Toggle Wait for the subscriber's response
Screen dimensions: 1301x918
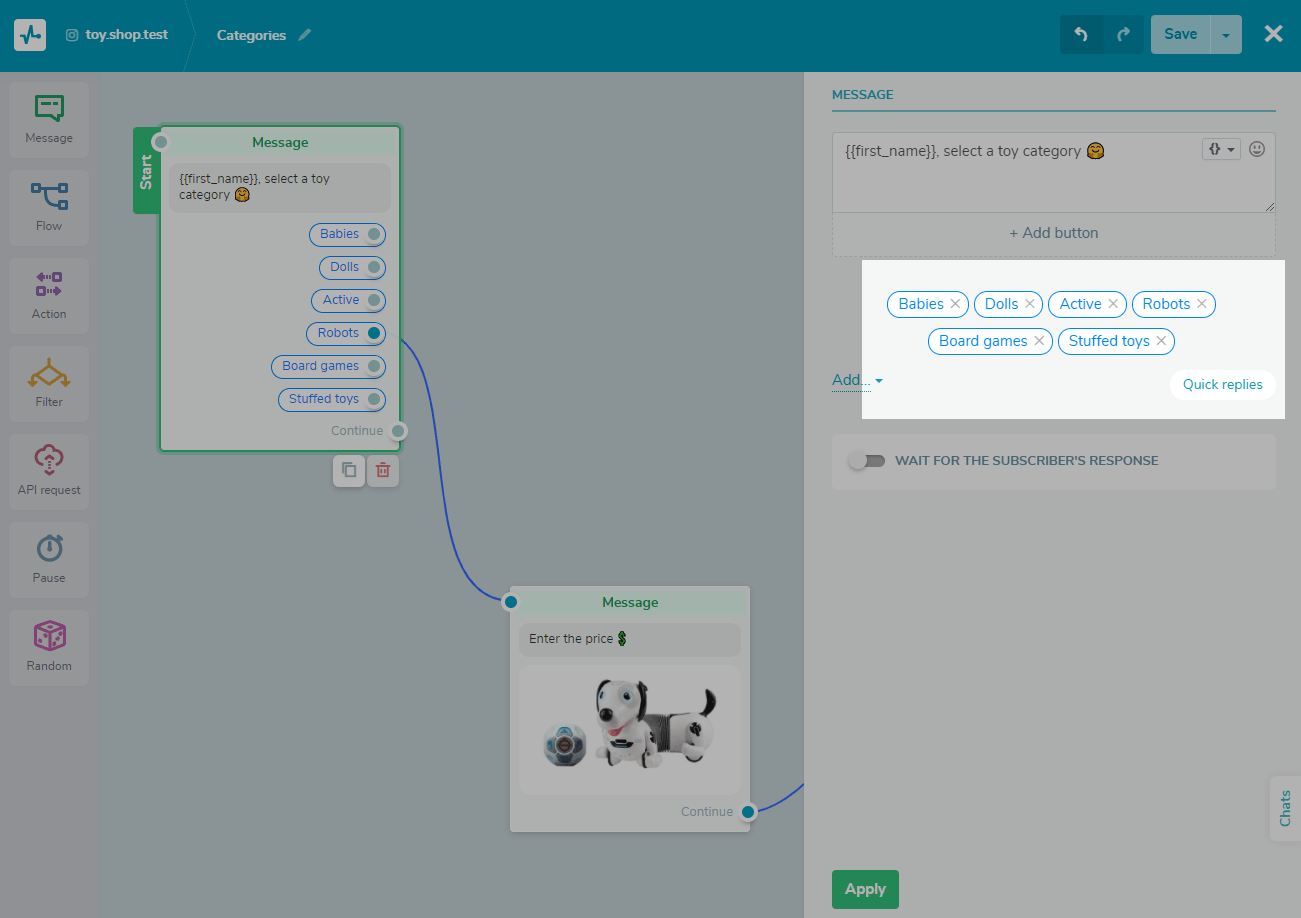866,461
